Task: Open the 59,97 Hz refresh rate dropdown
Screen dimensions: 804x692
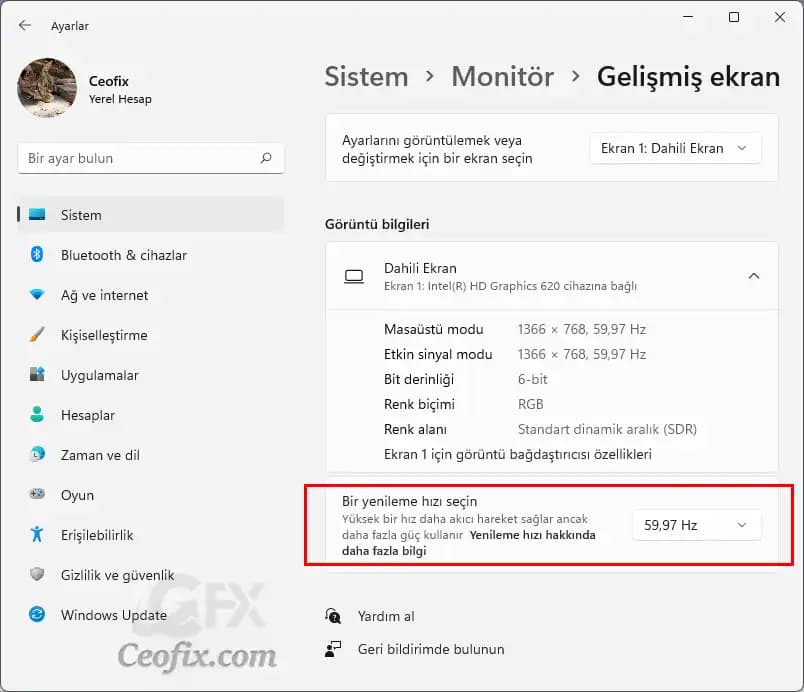Action: [696, 525]
